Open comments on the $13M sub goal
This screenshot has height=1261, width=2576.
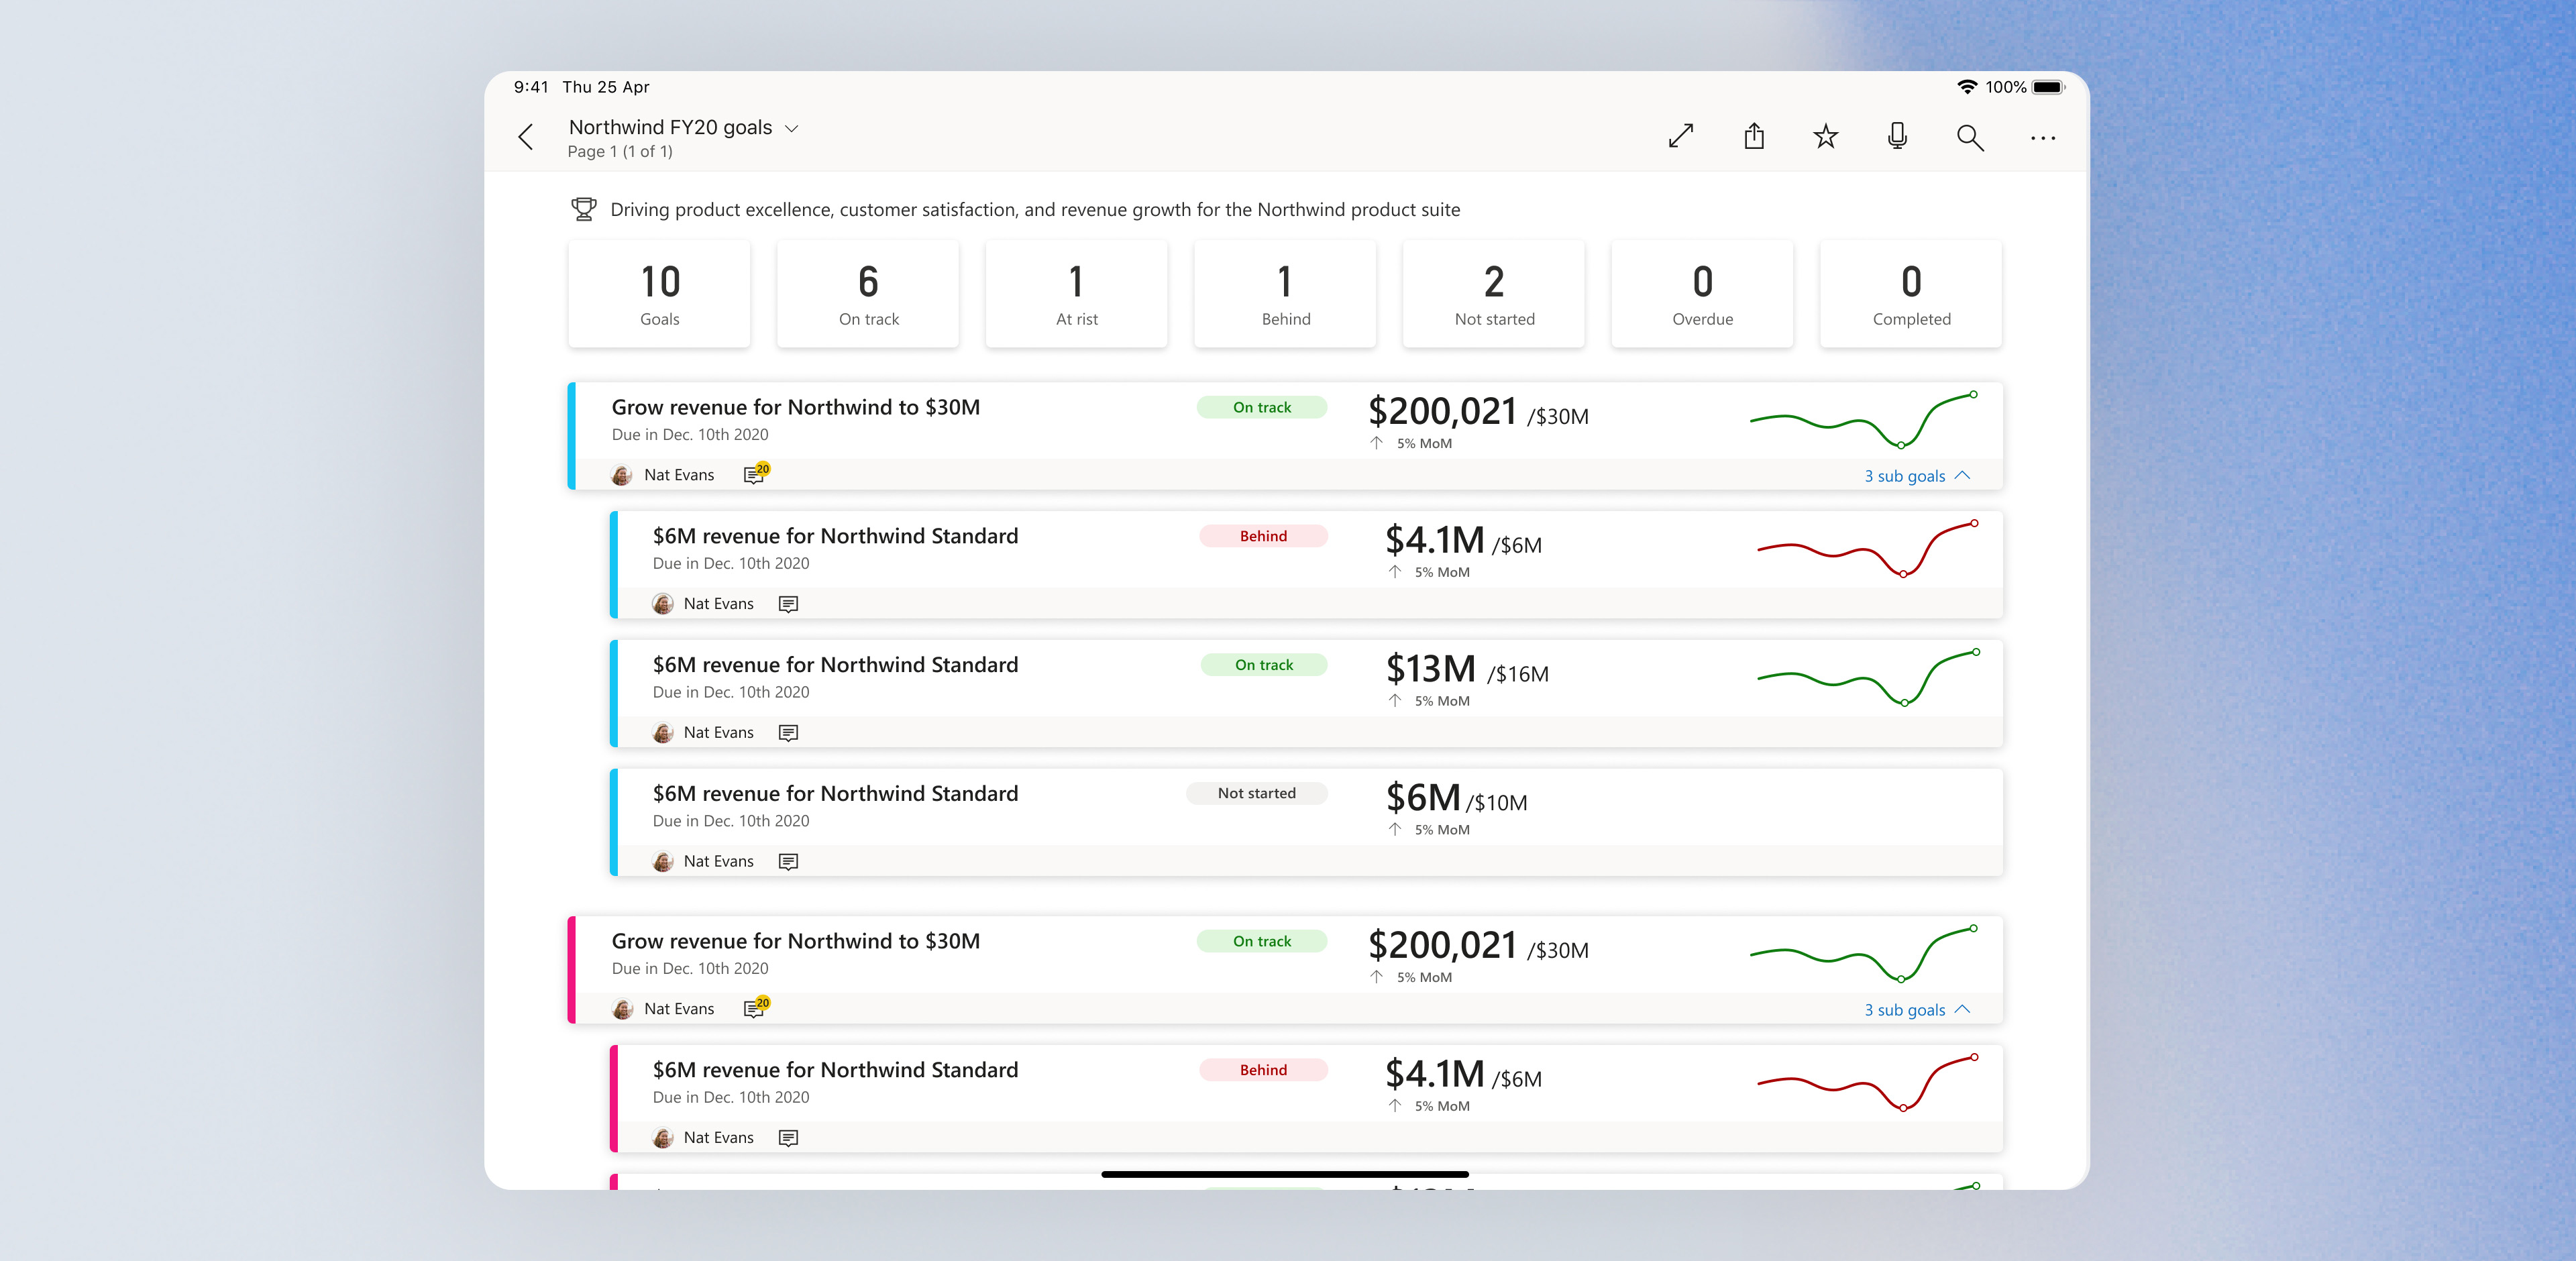(x=788, y=733)
